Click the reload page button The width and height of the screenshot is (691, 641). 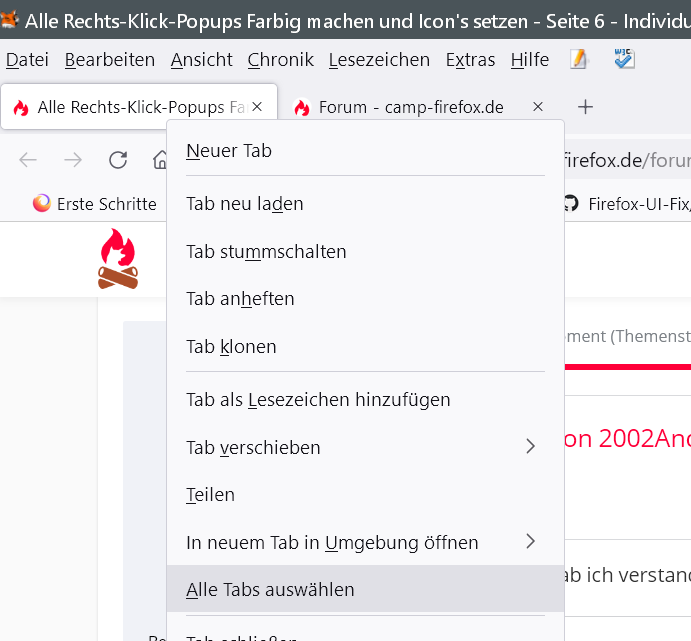pos(118,160)
